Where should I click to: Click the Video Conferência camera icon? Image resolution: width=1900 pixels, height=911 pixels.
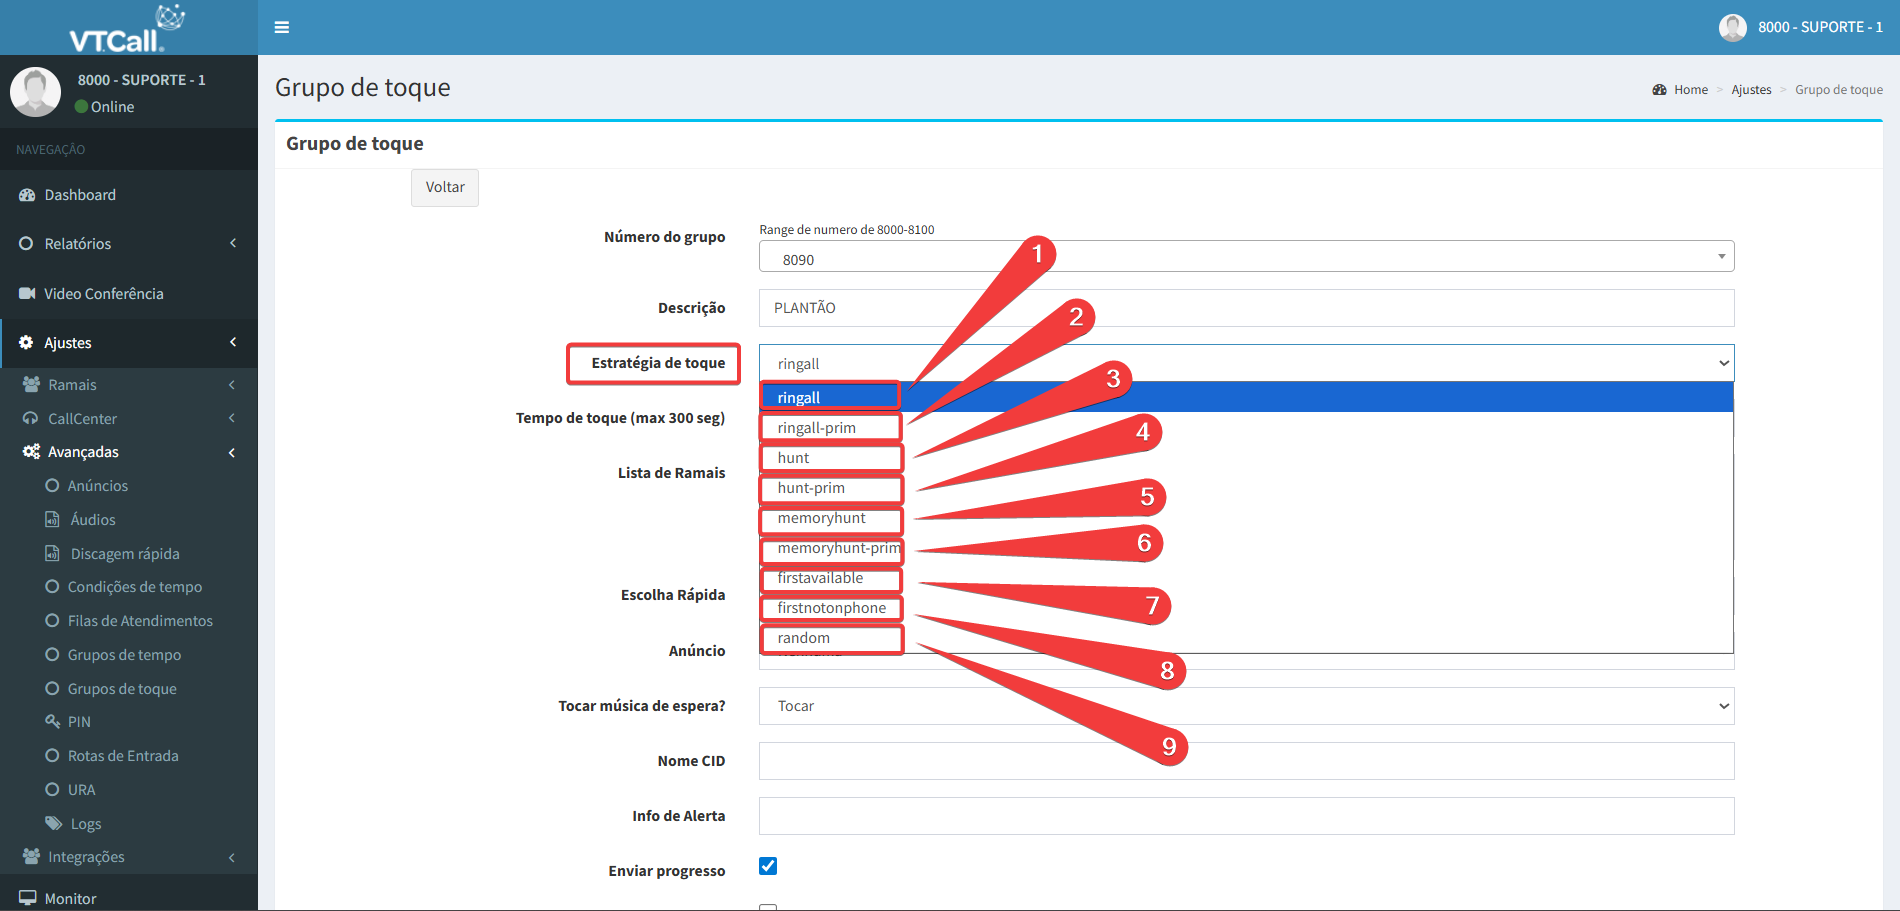27,293
